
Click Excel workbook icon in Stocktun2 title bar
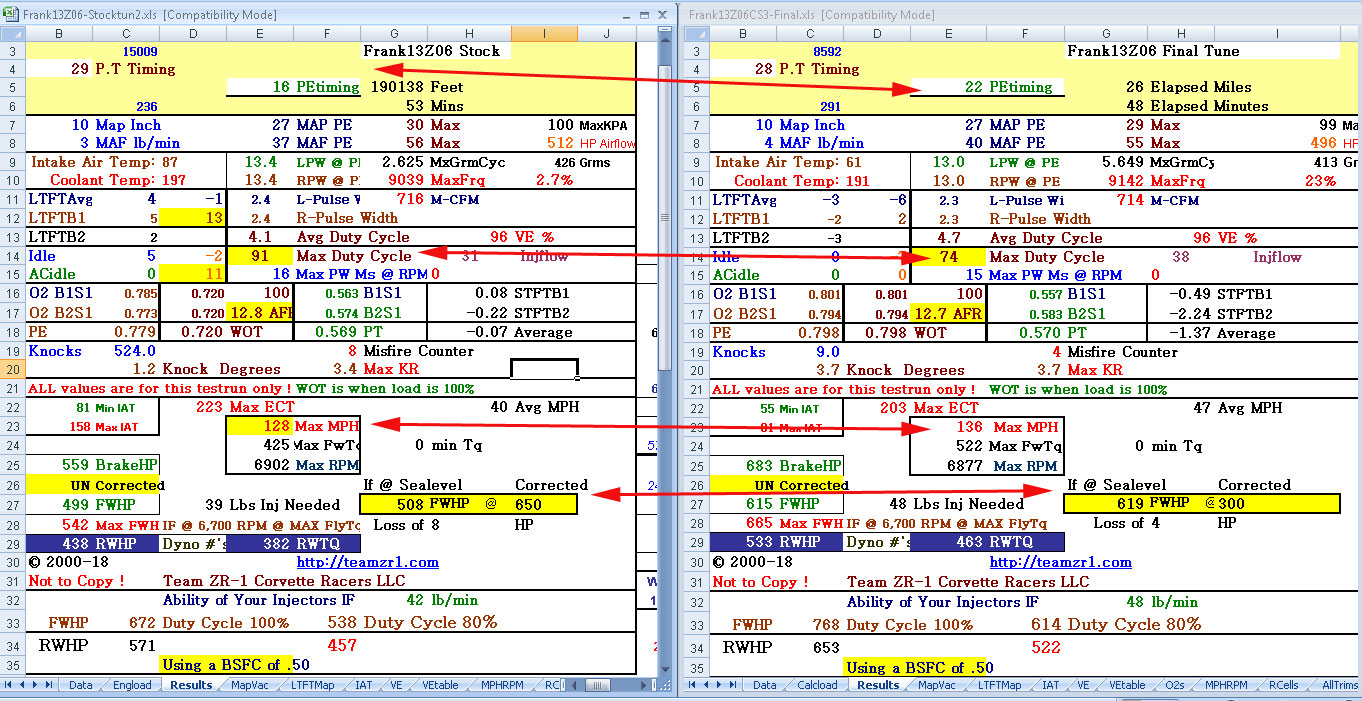coord(10,15)
